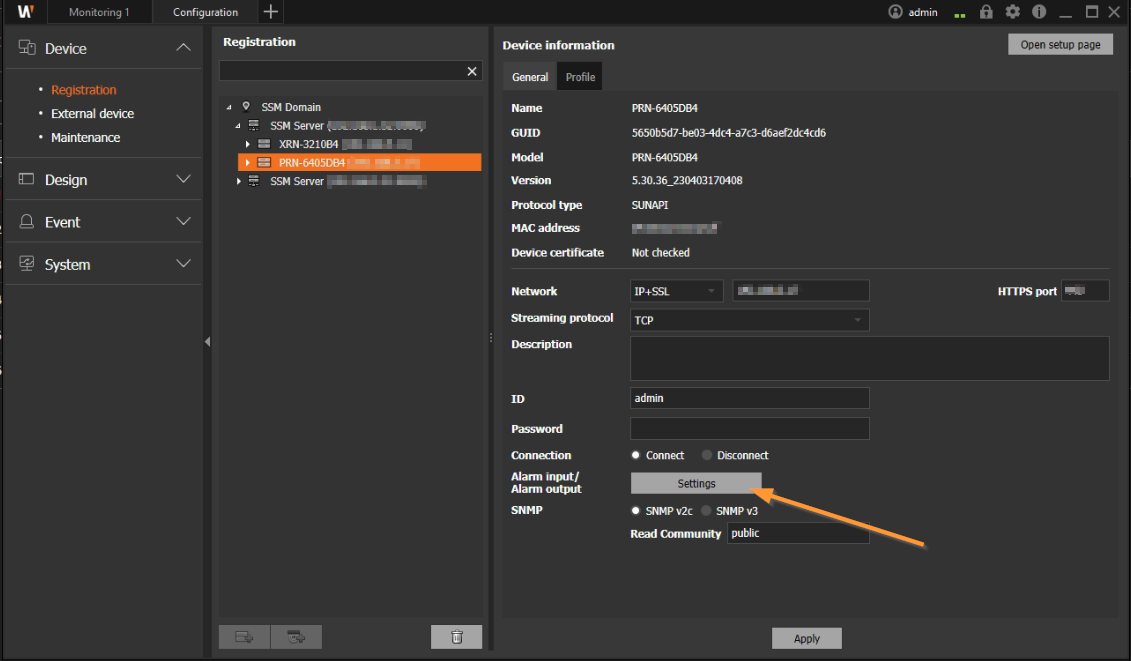Open the Network IP+SSL dropdown

[677, 291]
